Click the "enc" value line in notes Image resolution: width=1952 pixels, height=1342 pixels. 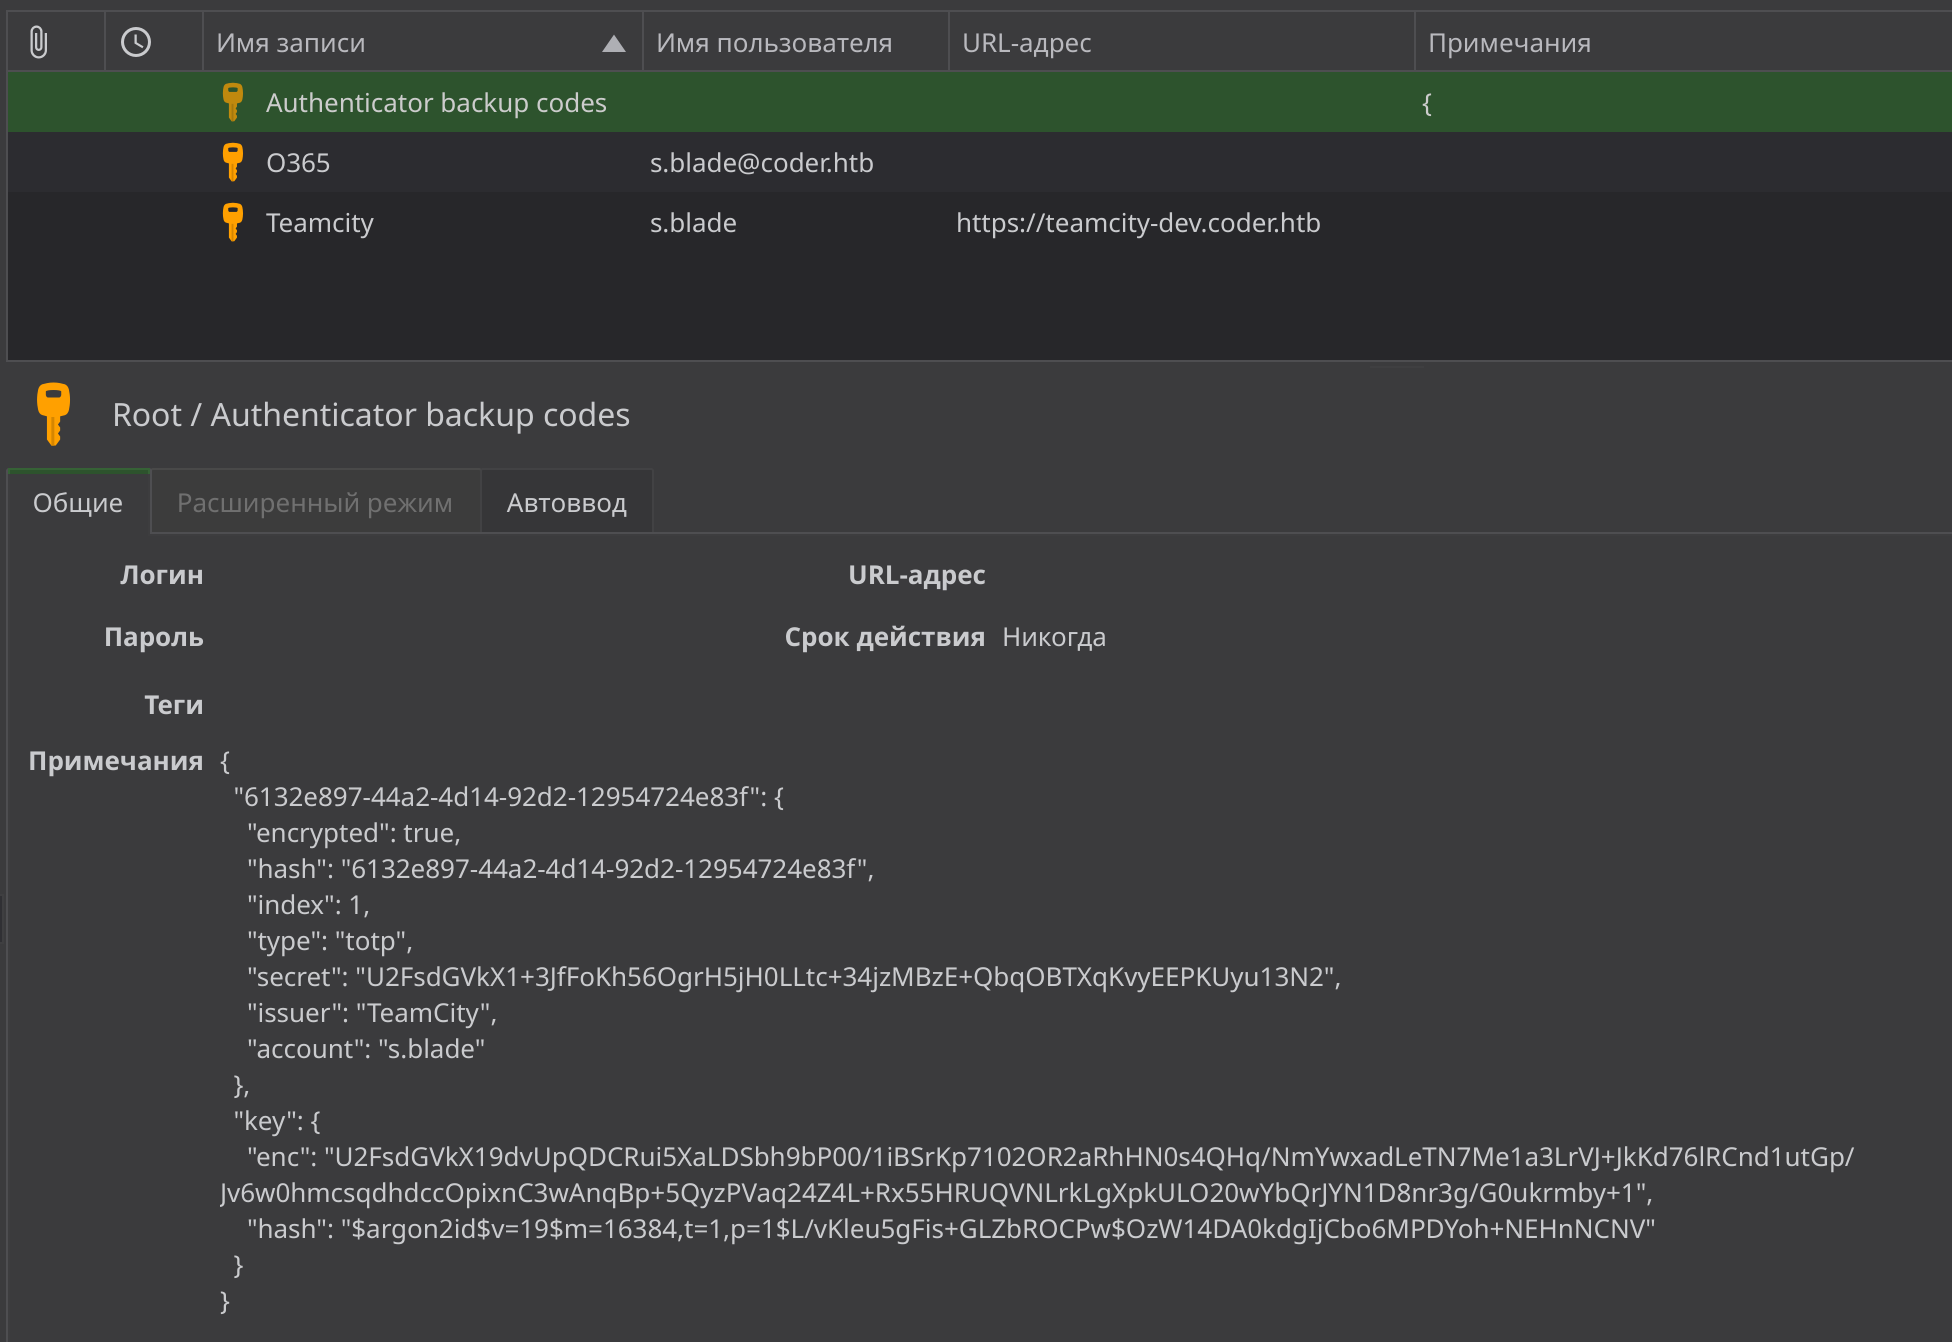point(1038,1175)
